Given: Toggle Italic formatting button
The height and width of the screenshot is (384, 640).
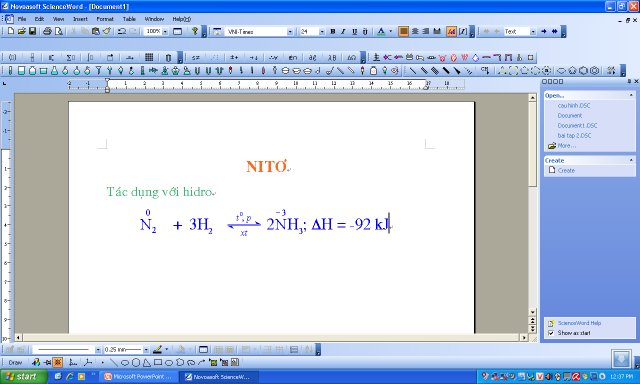Looking at the screenshot, I should (x=343, y=31).
